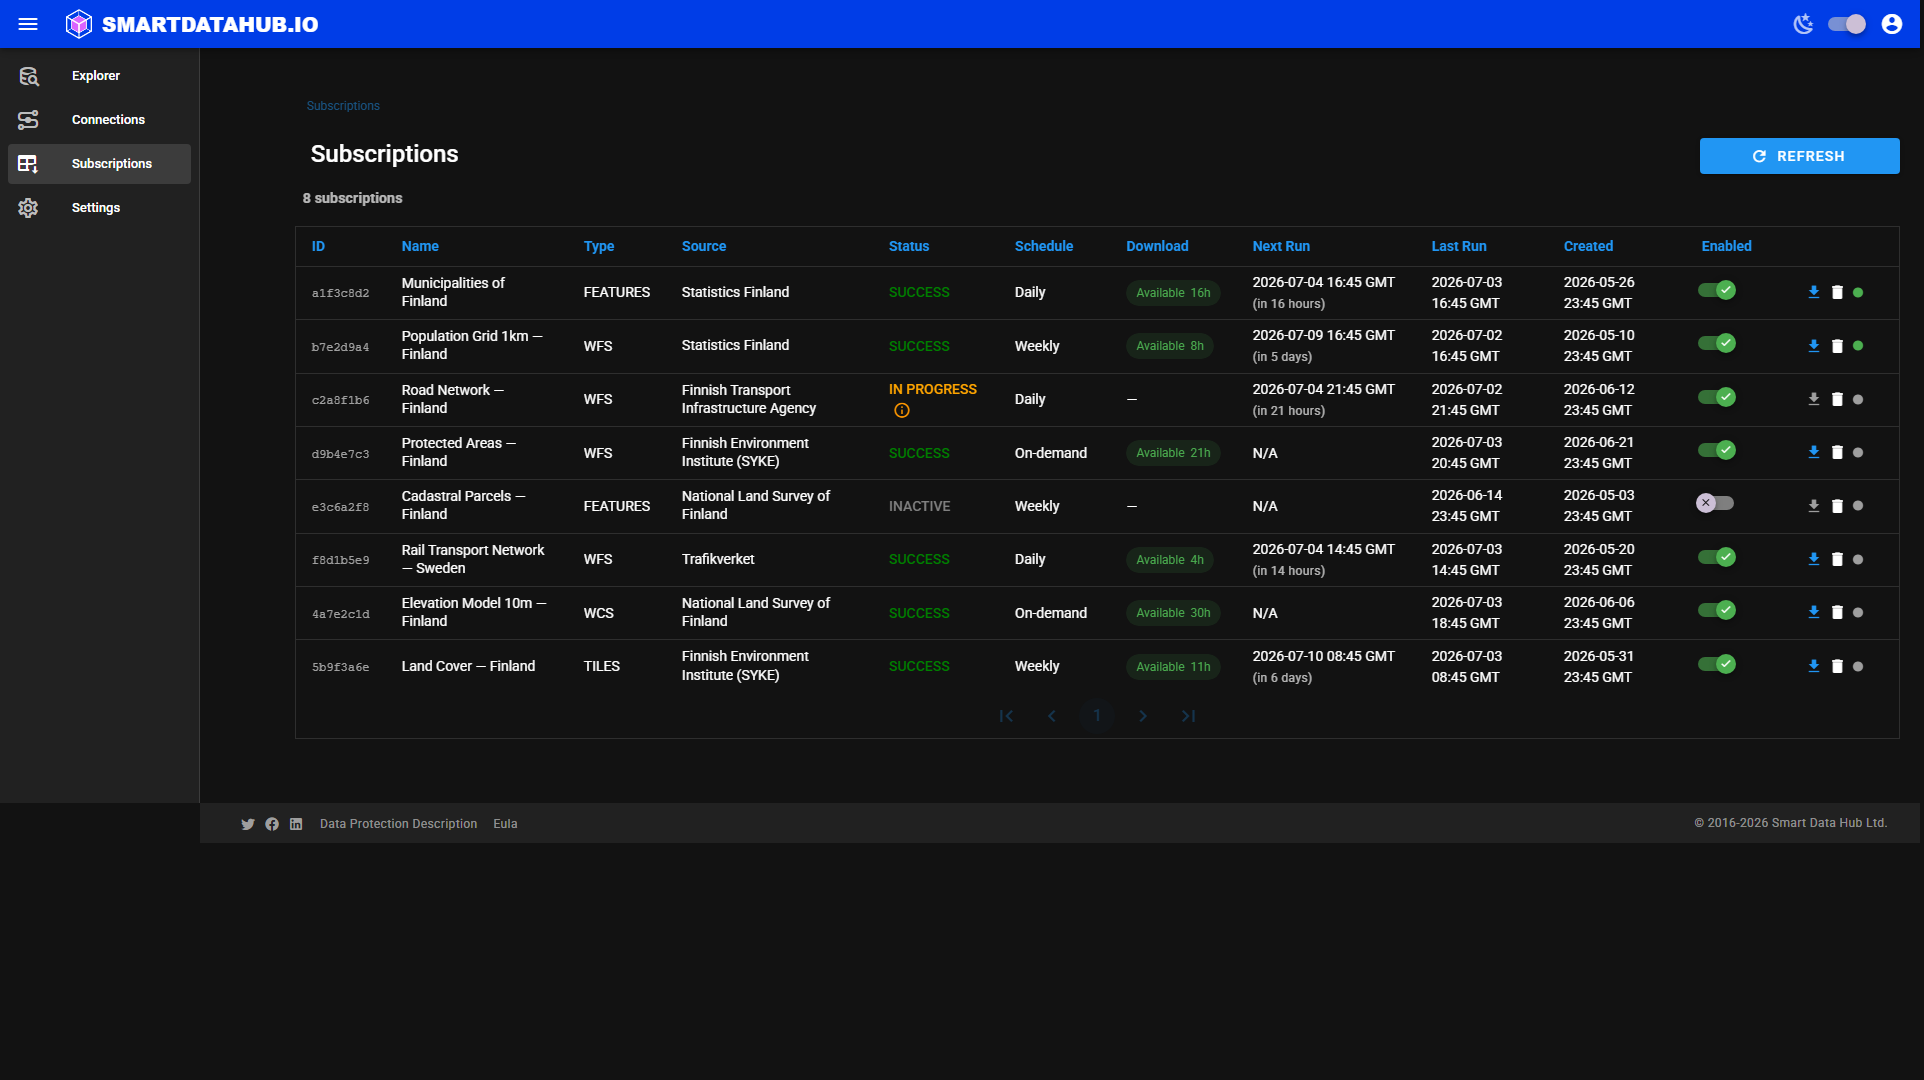Image resolution: width=1924 pixels, height=1080 pixels.
Task: Go to next page in pagination
Action: (x=1143, y=716)
